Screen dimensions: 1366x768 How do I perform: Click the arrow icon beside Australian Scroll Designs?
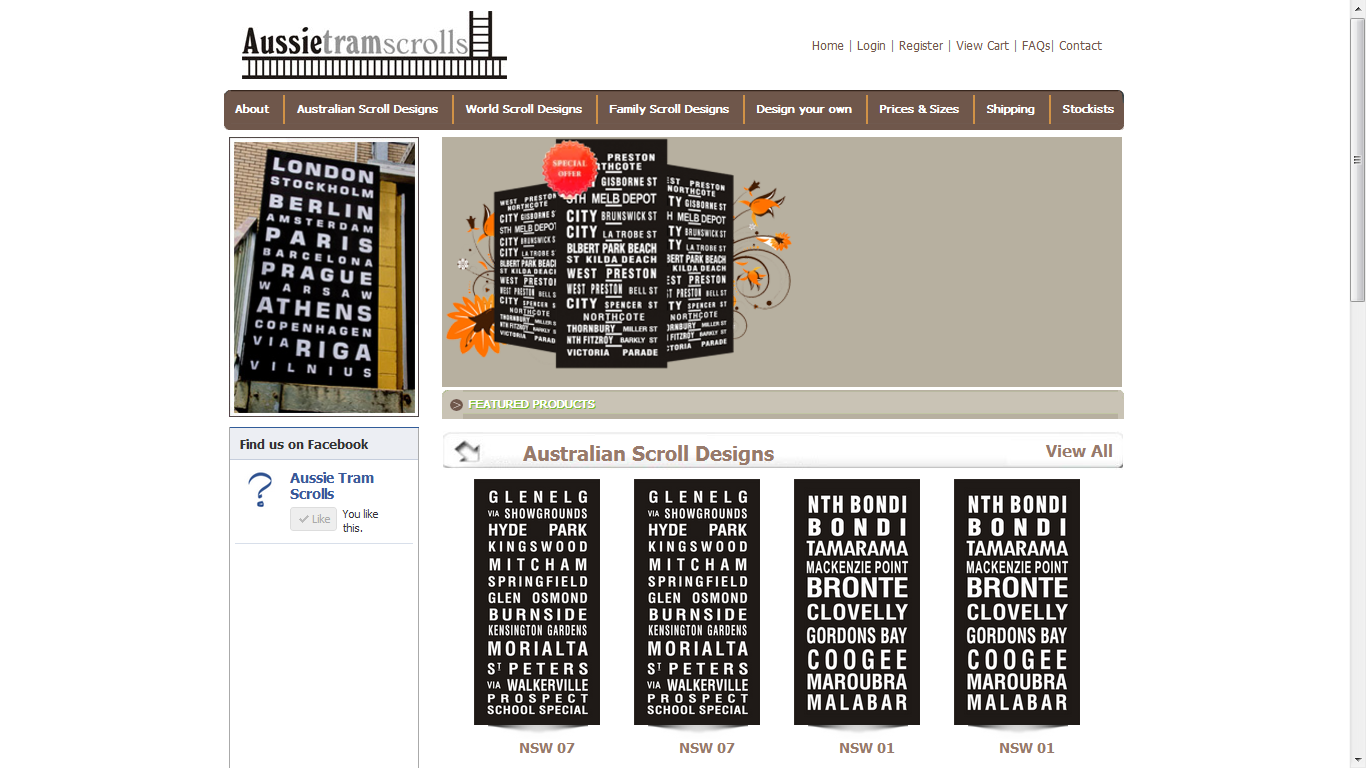click(x=467, y=452)
